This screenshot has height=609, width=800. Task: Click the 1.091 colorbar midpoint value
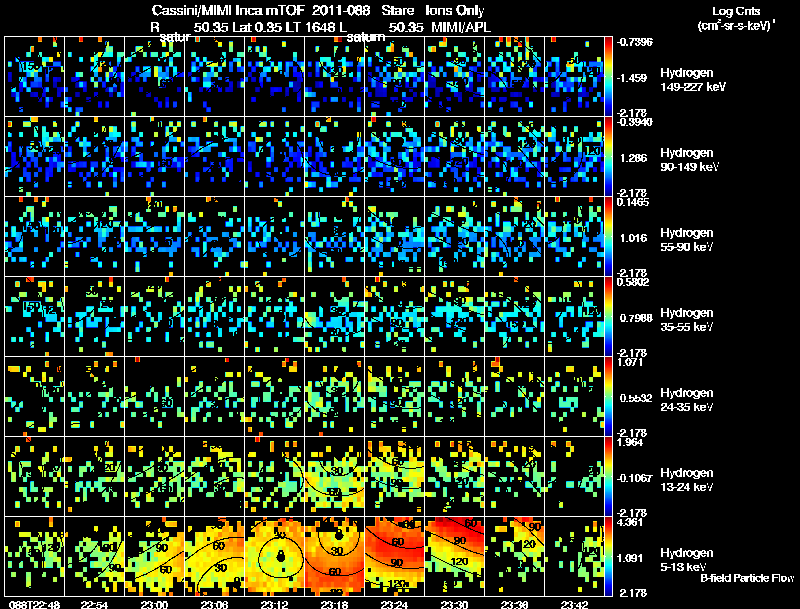[630, 558]
